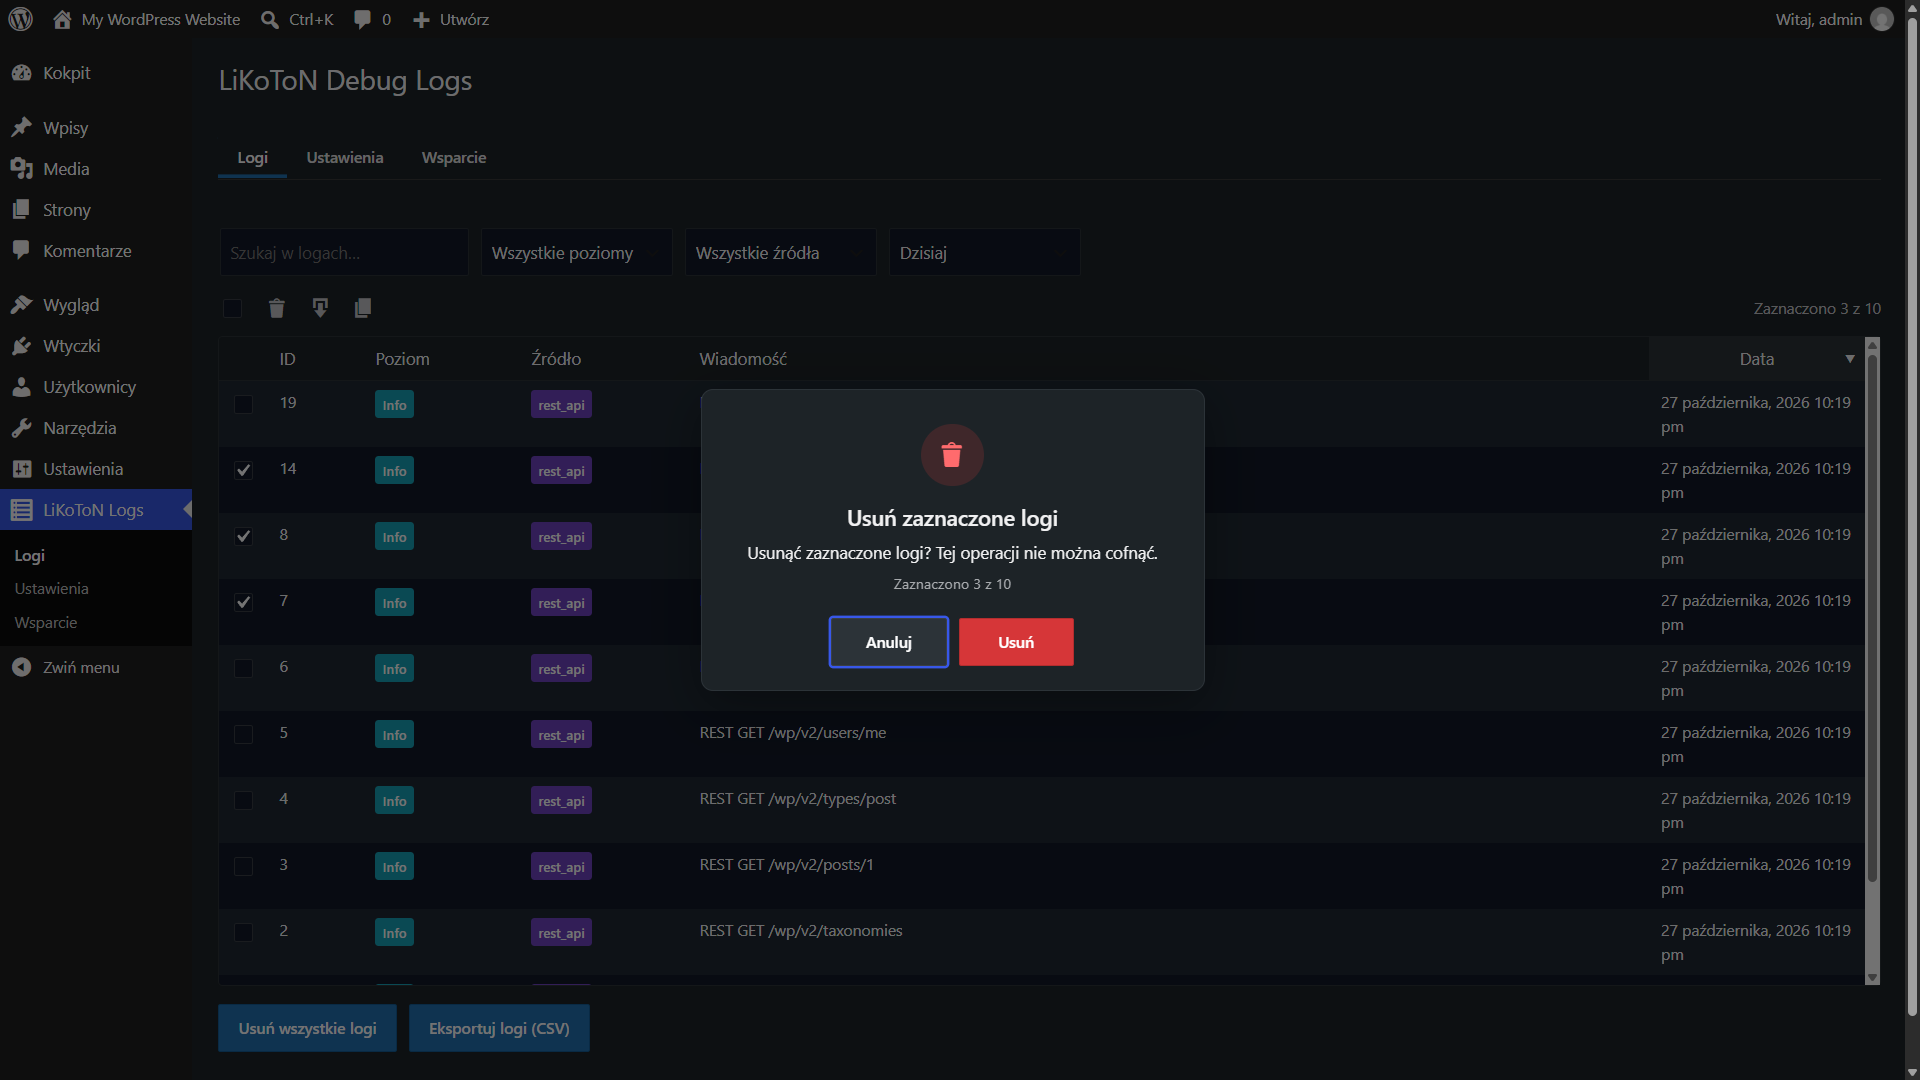Open Wpisy posts menu
This screenshot has width=1920, height=1080.
pyautogui.click(x=96, y=128)
